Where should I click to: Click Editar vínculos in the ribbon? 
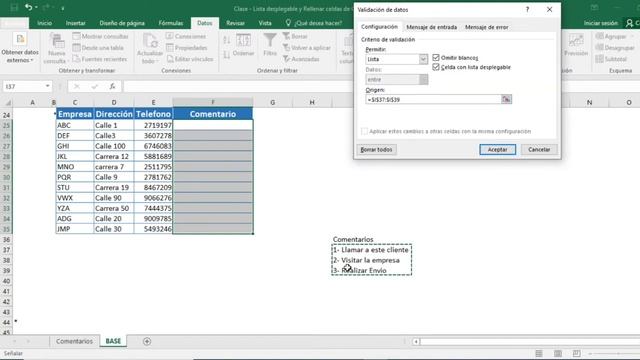click(x=190, y=59)
